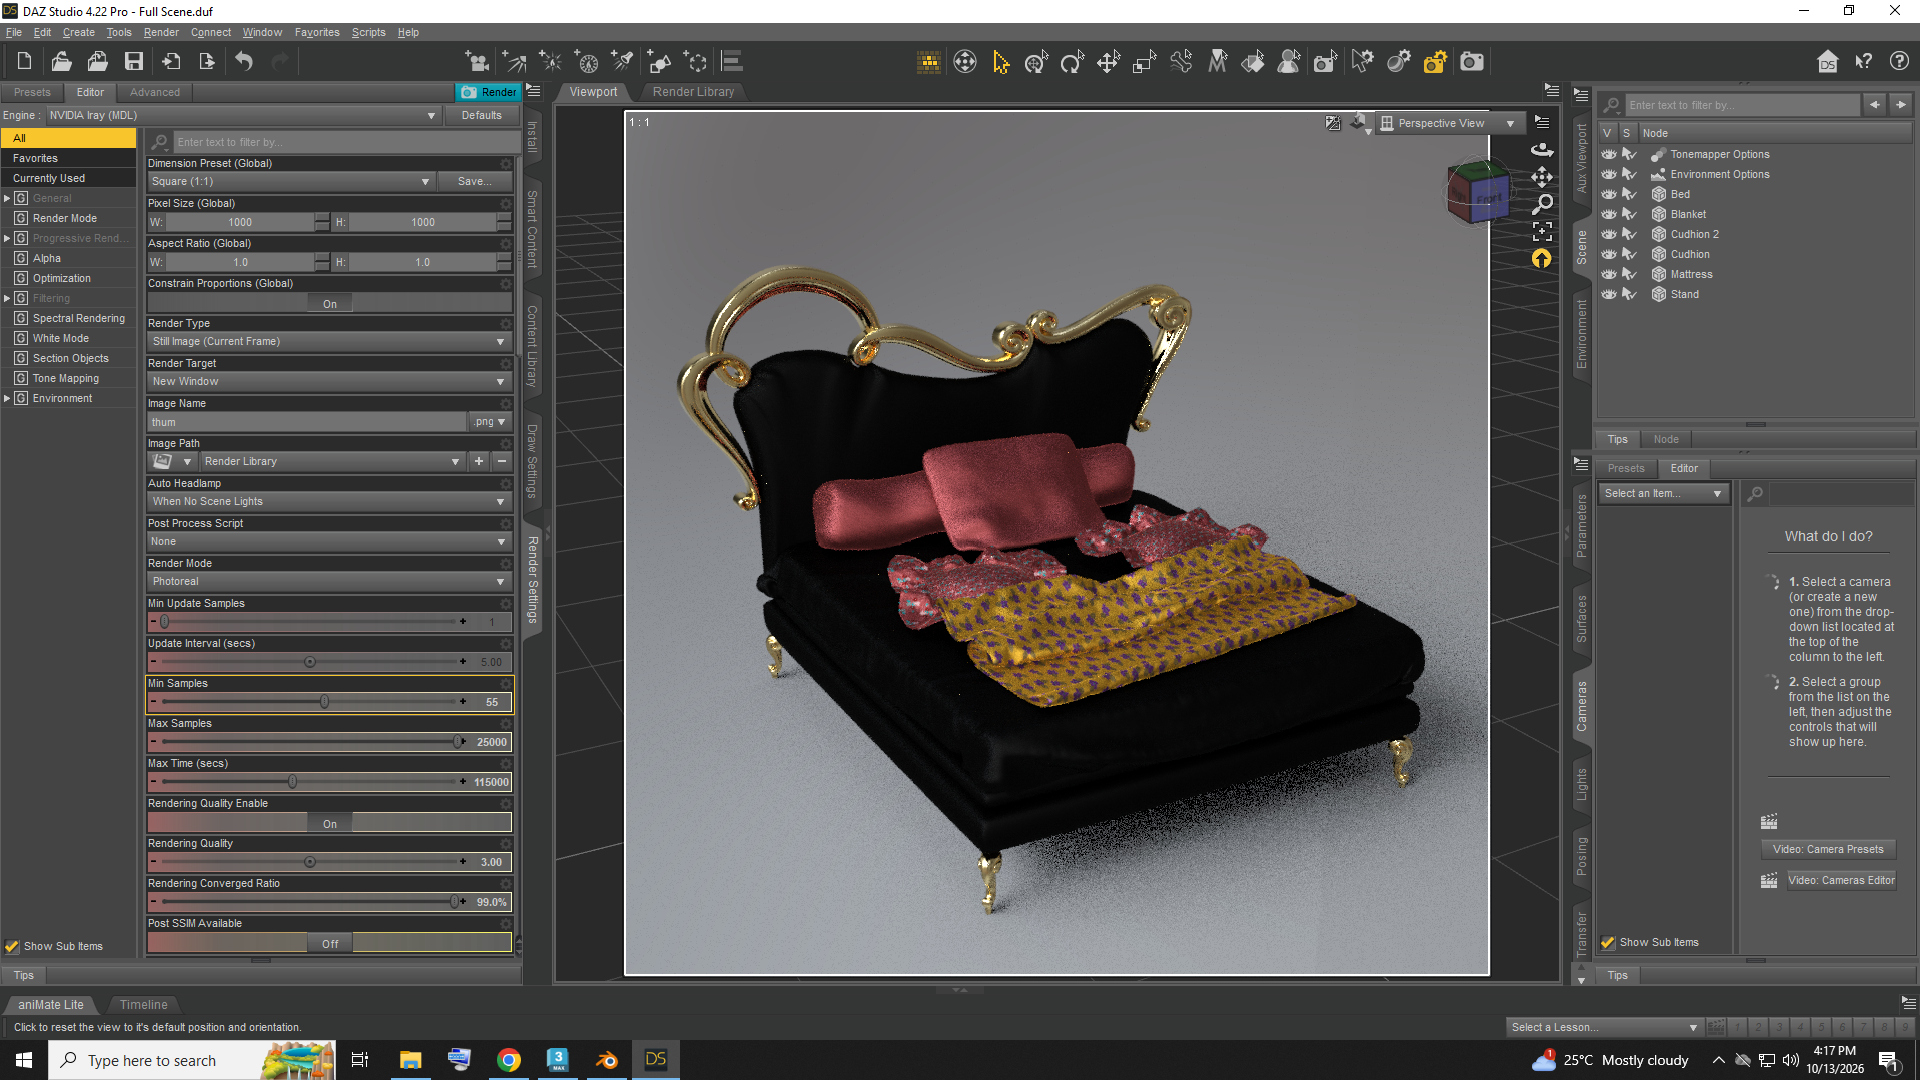Image resolution: width=1920 pixels, height=1080 pixels.
Task: Open Render Settings camera gear icon
Action: point(1435,62)
